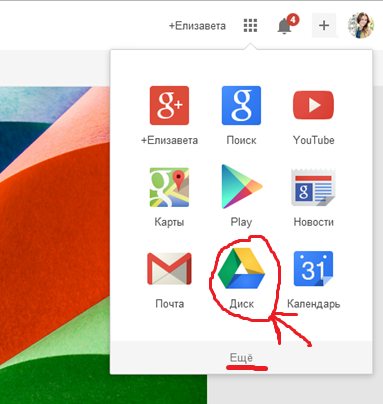Open the account profile photo
The width and height of the screenshot is (383, 404).
(360, 25)
